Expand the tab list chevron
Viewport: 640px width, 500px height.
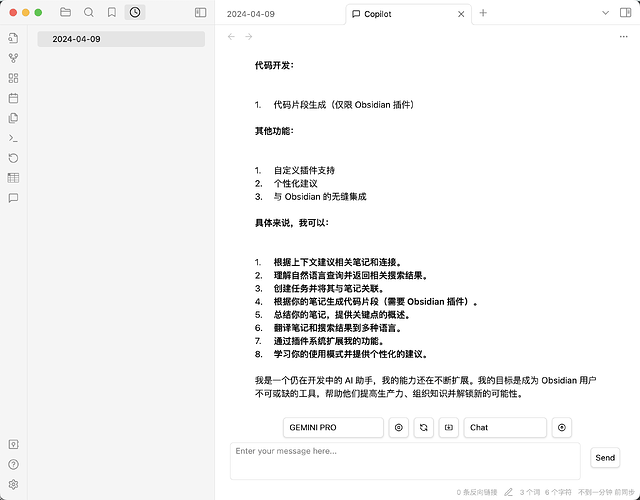tap(605, 13)
